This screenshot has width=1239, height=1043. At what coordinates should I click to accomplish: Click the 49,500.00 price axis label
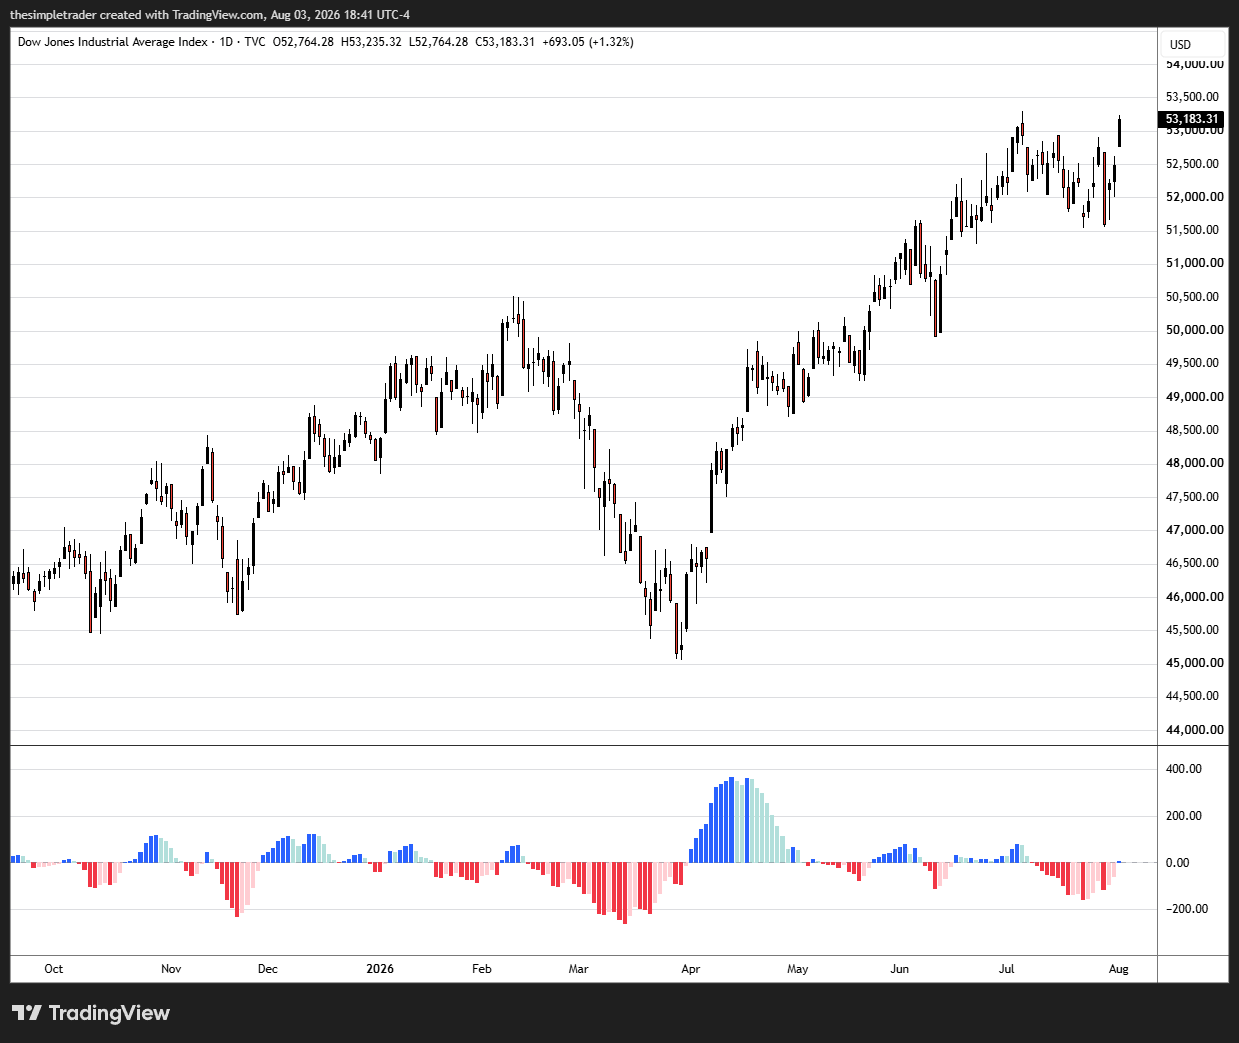[x=1192, y=363]
